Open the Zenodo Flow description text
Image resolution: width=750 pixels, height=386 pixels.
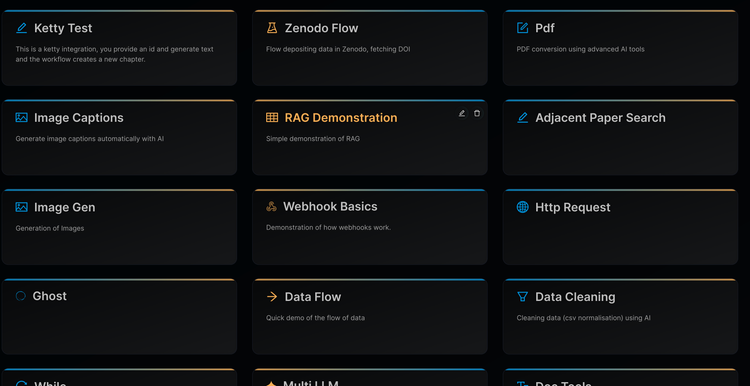click(338, 49)
